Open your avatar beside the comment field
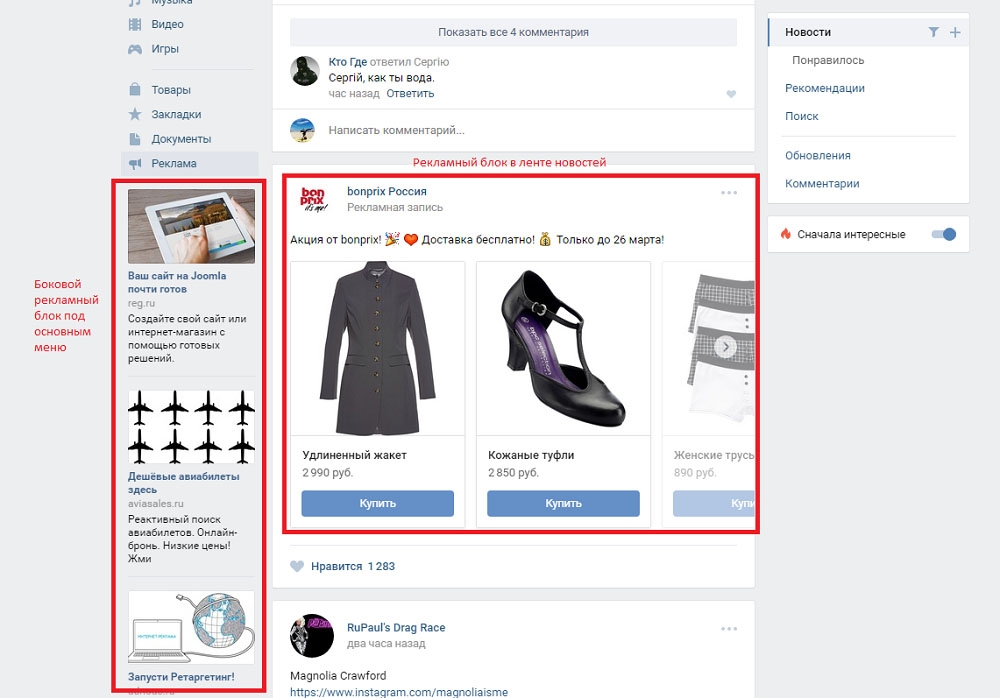 302,130
